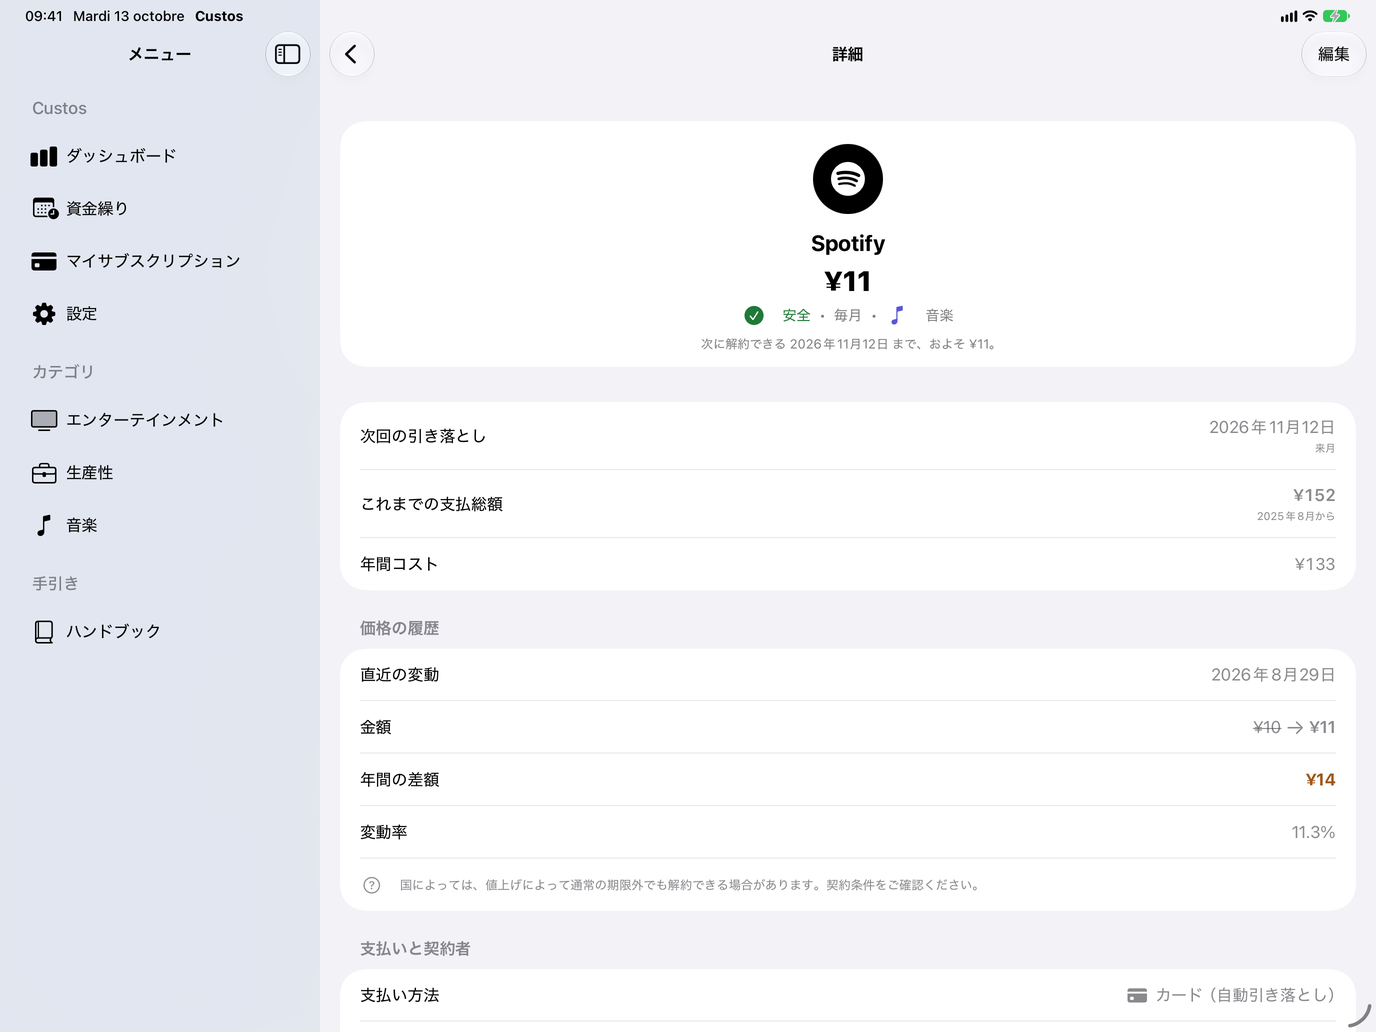Click the 編集 edit button
This screenshot has height=1032, width=1376.
coord(1333,54)
